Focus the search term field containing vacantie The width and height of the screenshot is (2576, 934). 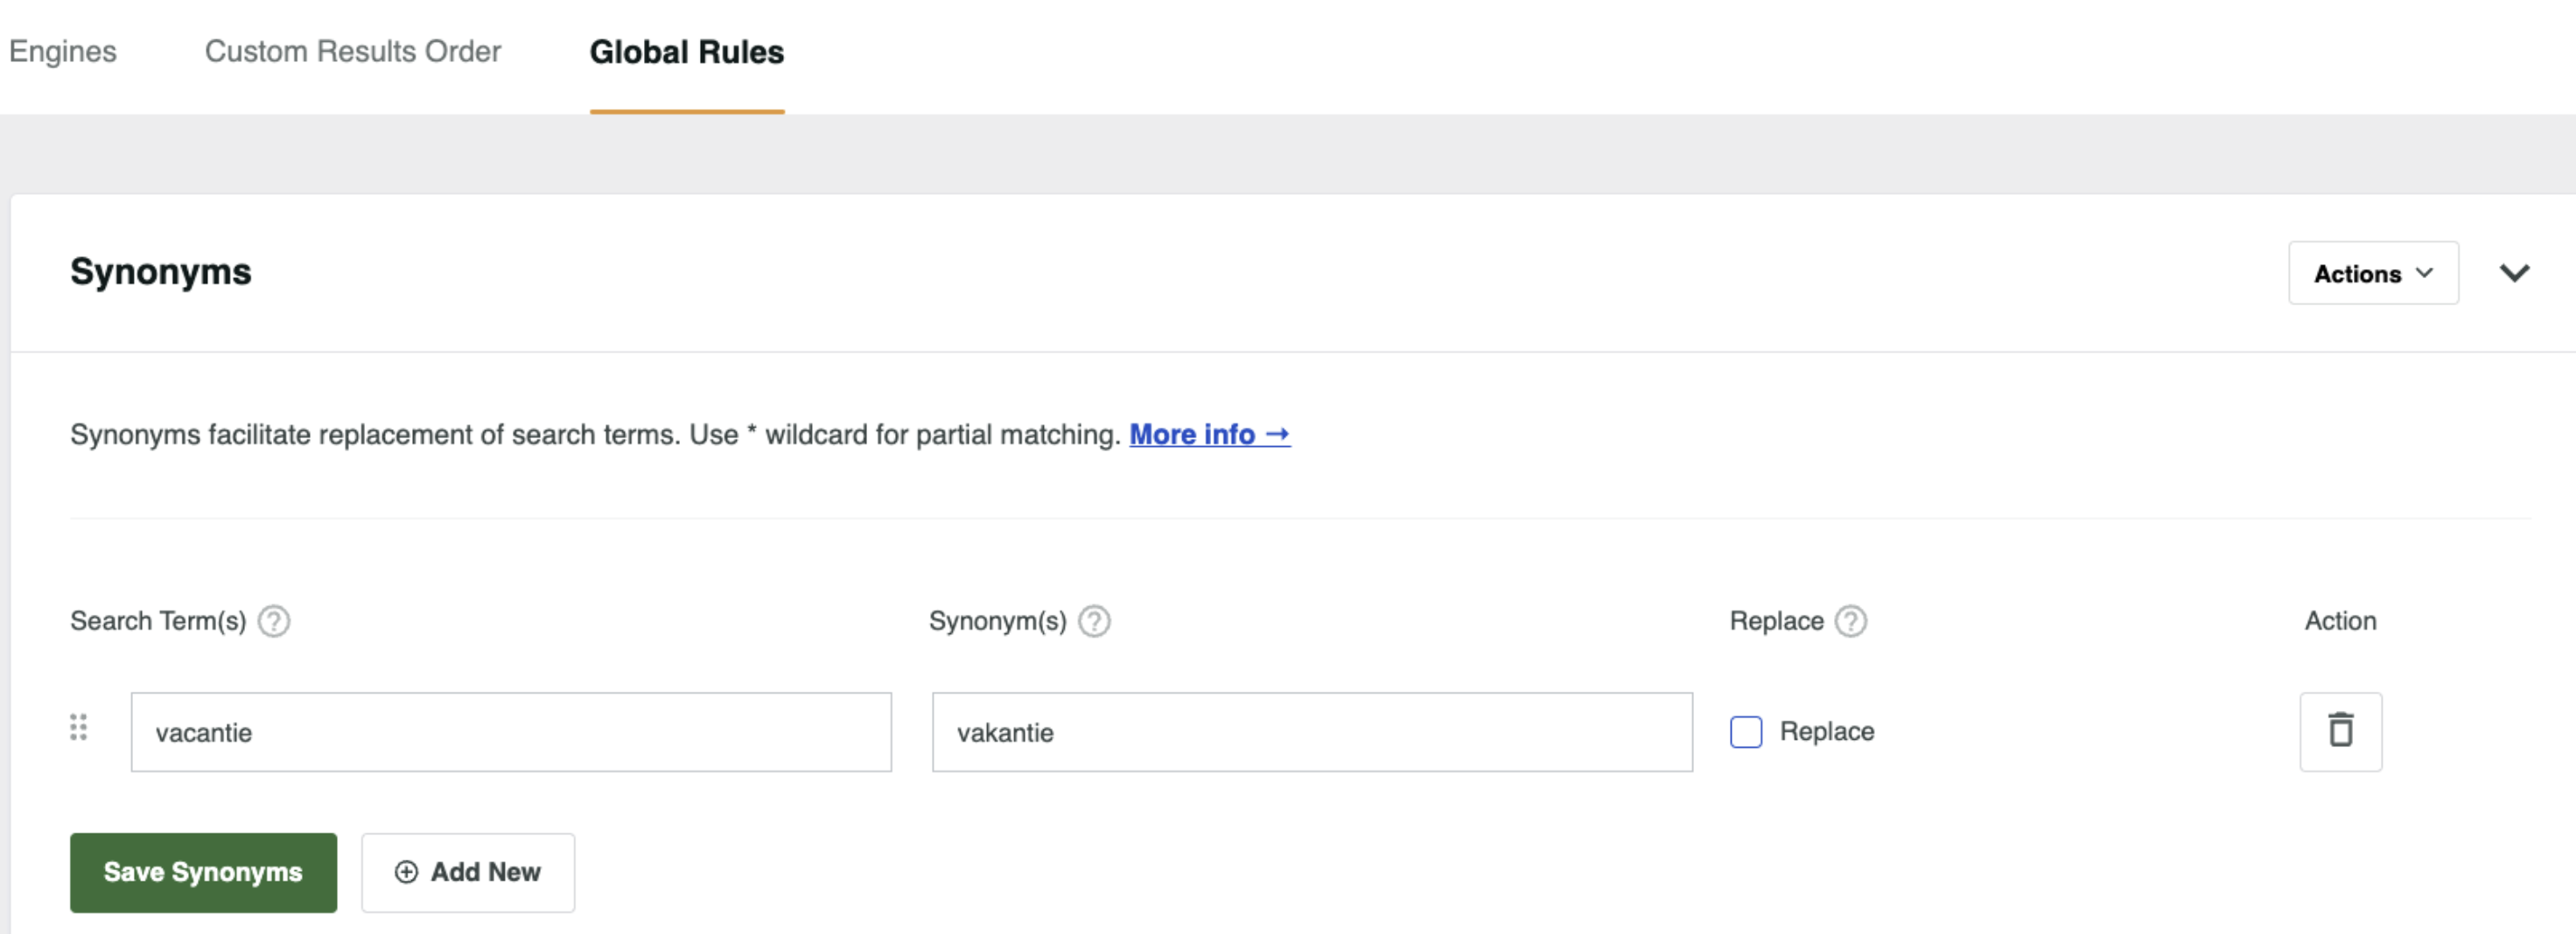point(511,732)
